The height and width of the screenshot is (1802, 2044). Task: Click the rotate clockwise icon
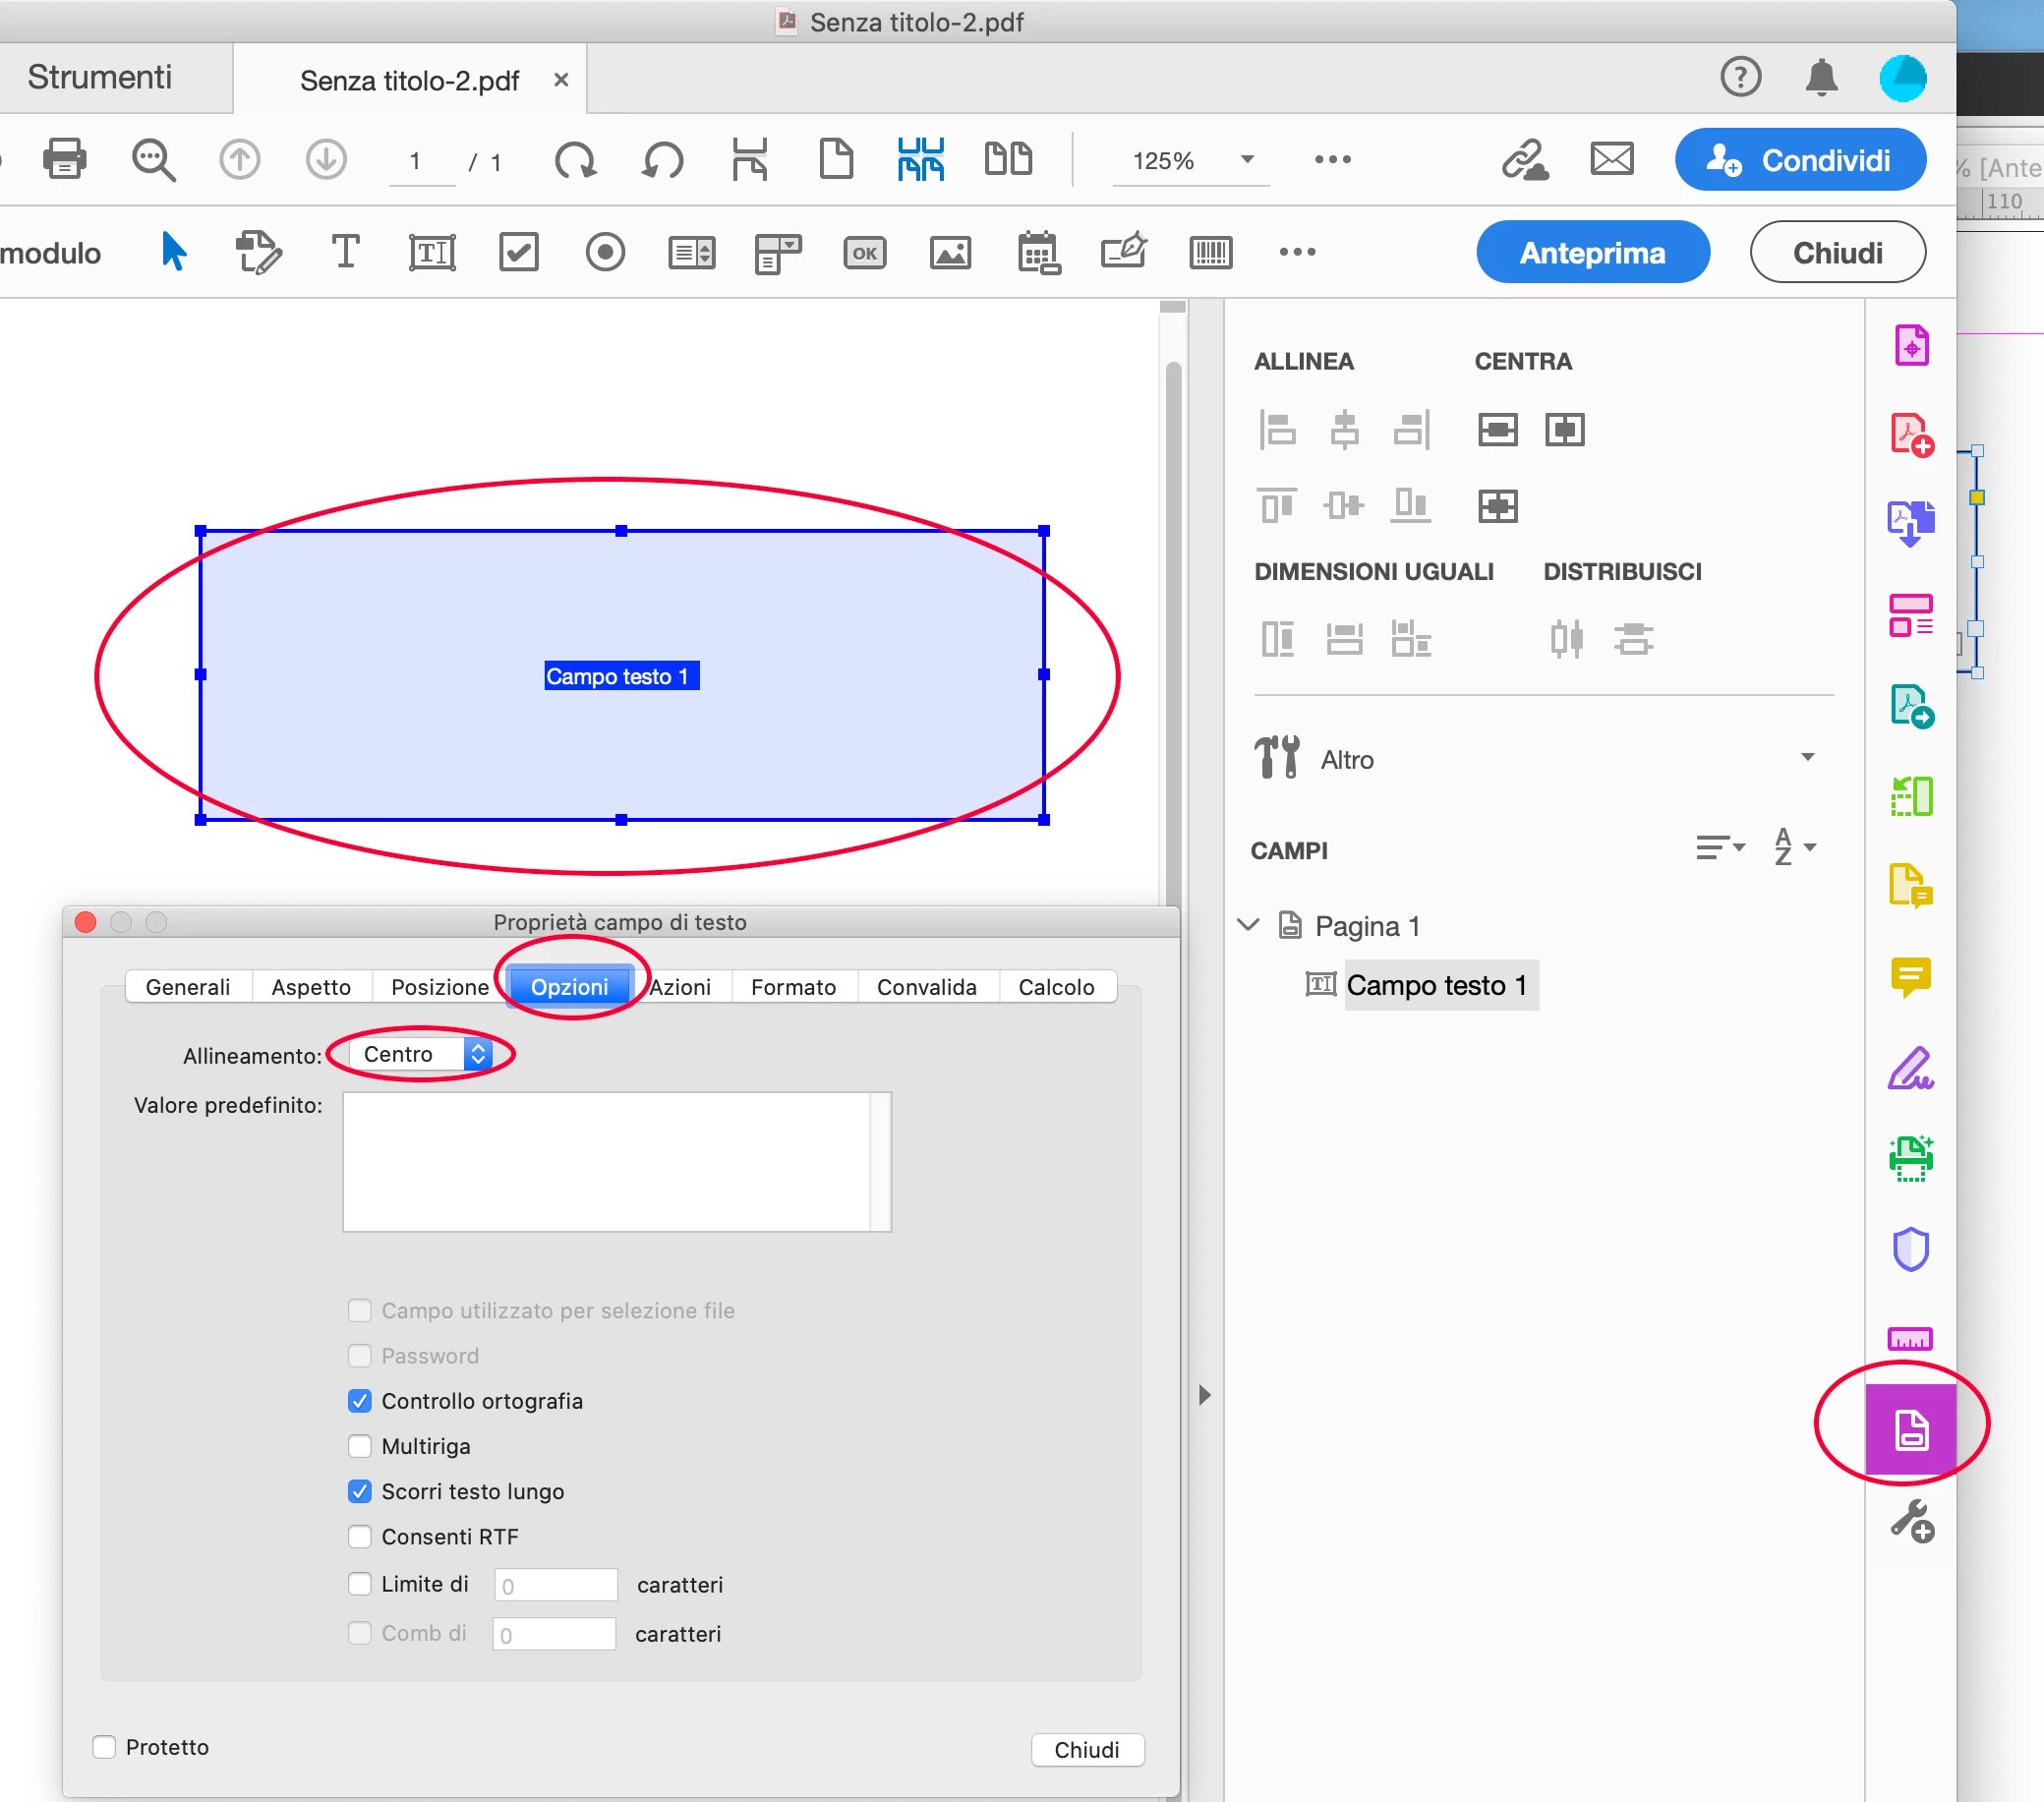tap(575, 159)
